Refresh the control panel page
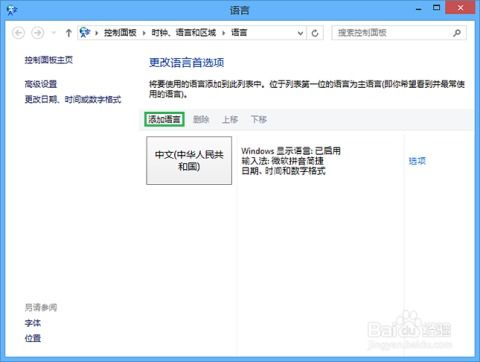 pos(315,33)
